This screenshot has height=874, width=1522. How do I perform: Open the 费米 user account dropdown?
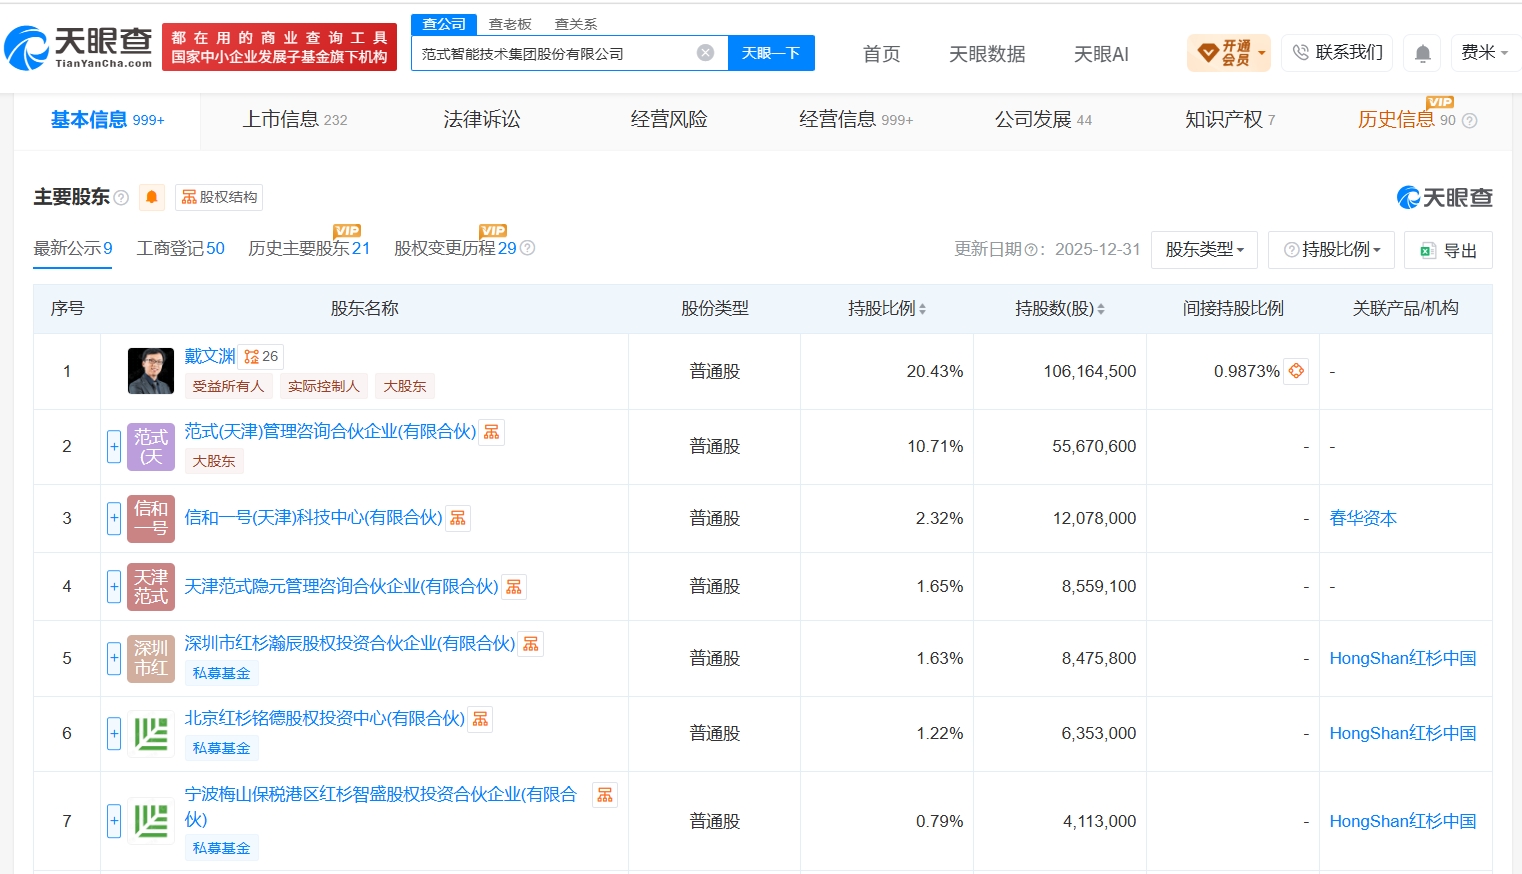point(1484,53)
